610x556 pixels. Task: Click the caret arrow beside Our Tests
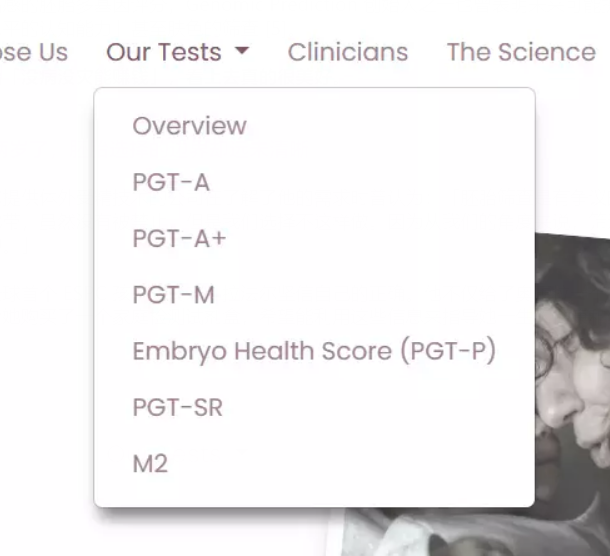[x=242, y=52]
